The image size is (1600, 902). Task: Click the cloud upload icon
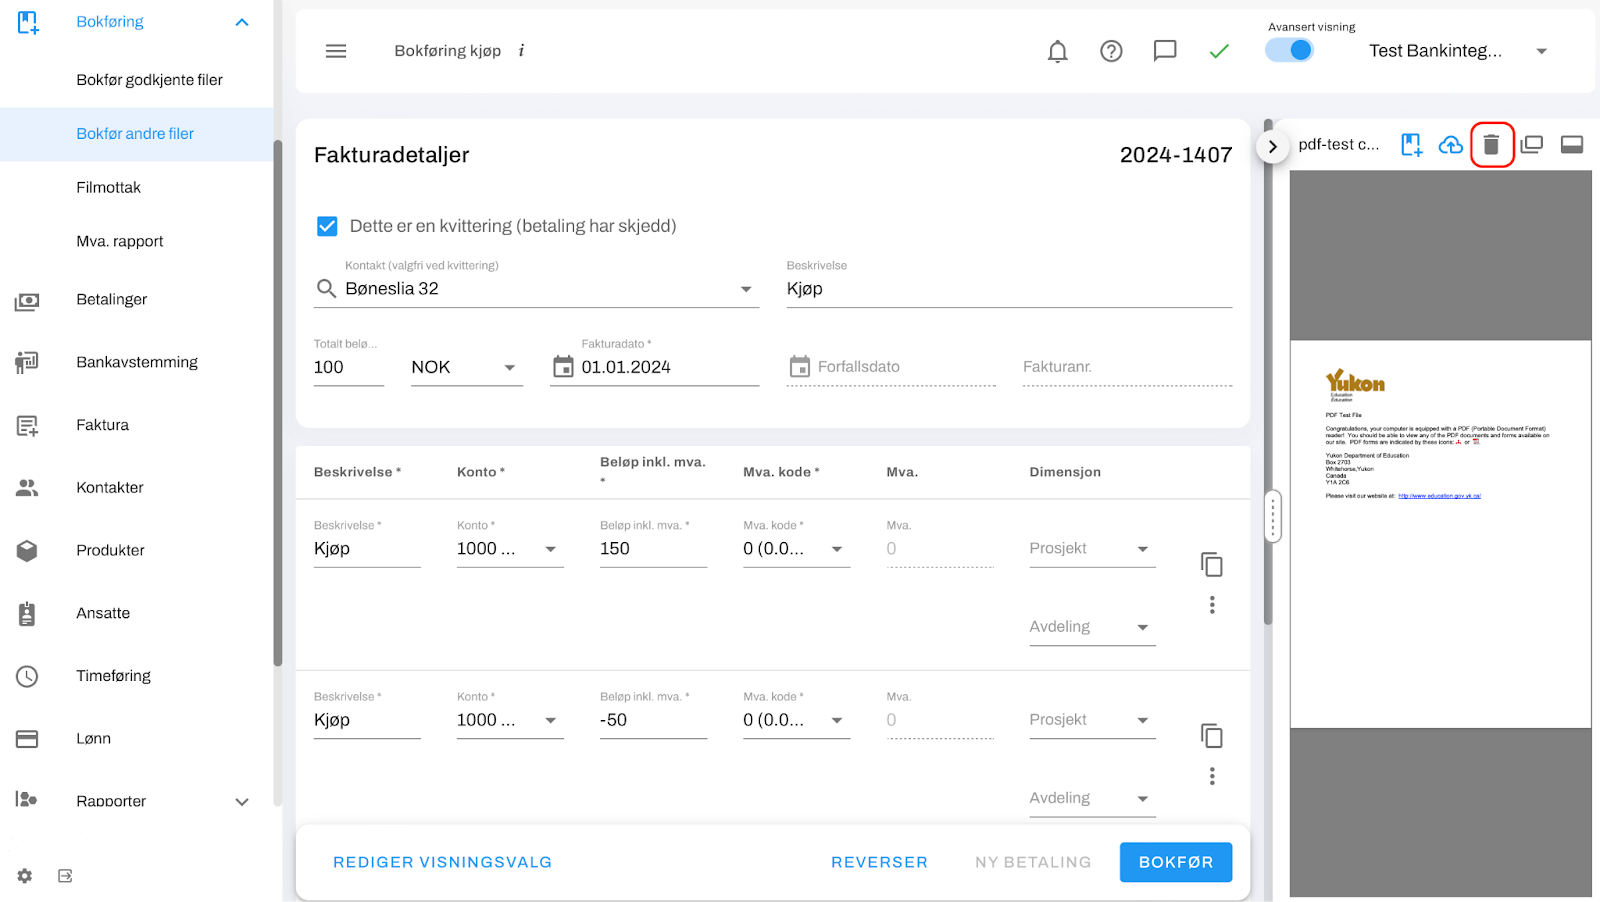point(1451,145)
